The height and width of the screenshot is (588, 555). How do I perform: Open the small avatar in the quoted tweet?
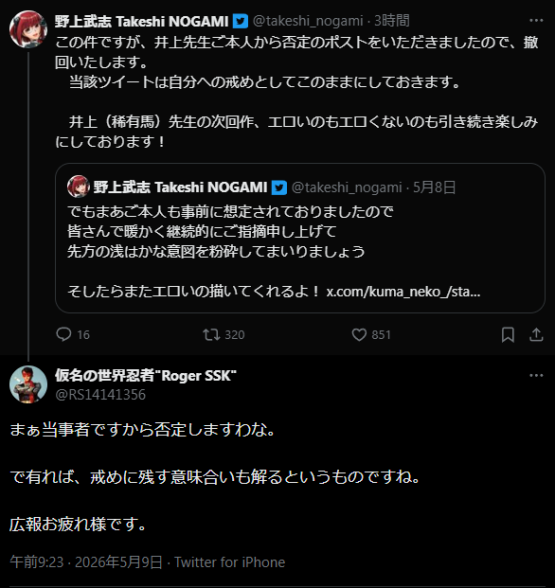click(x=78, y=186)
